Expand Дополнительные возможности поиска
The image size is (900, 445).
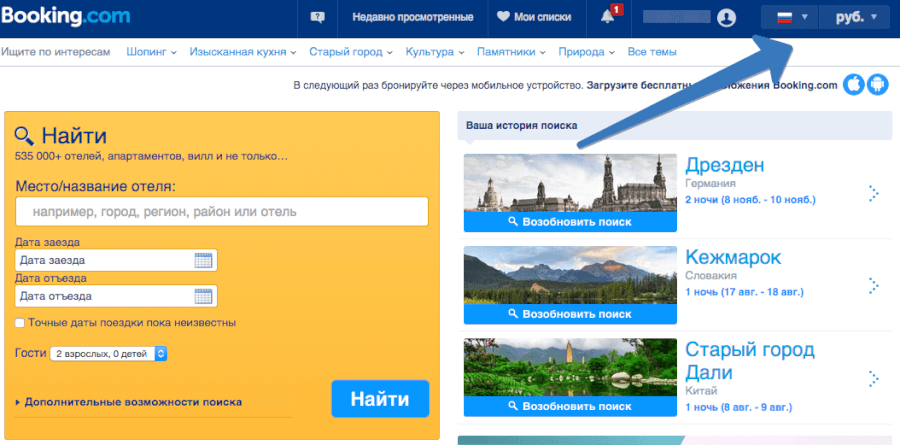(x=128, y=402)
